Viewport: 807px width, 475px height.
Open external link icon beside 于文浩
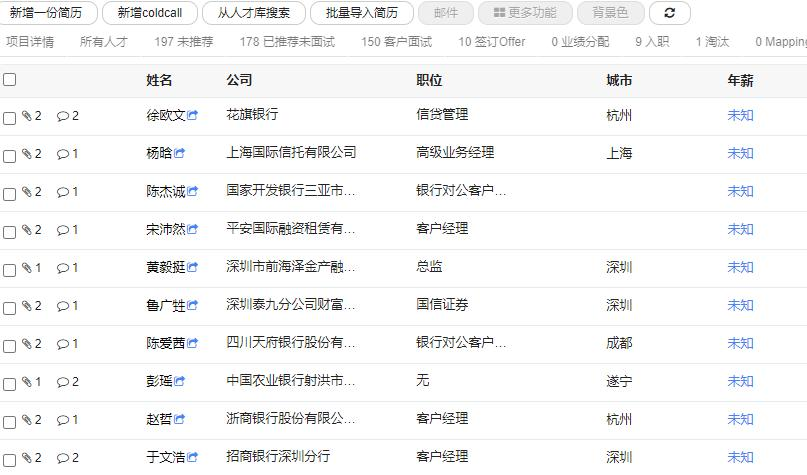pos(193,458)
